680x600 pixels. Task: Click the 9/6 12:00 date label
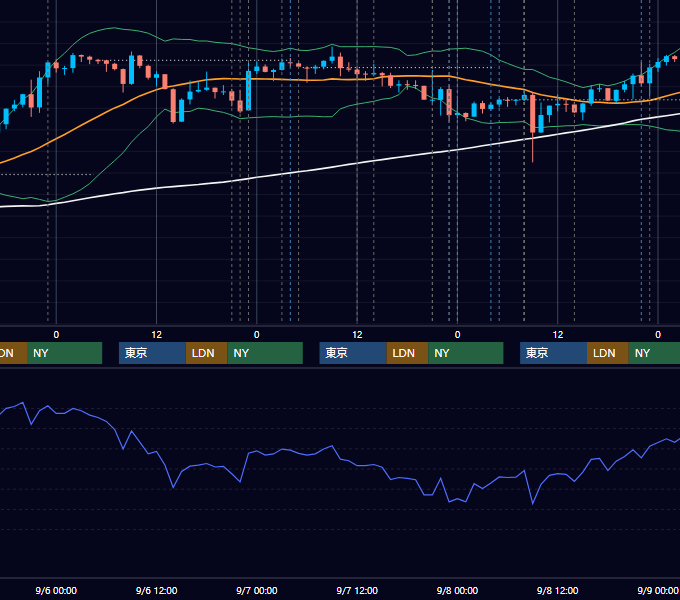(x=156, y=590)
